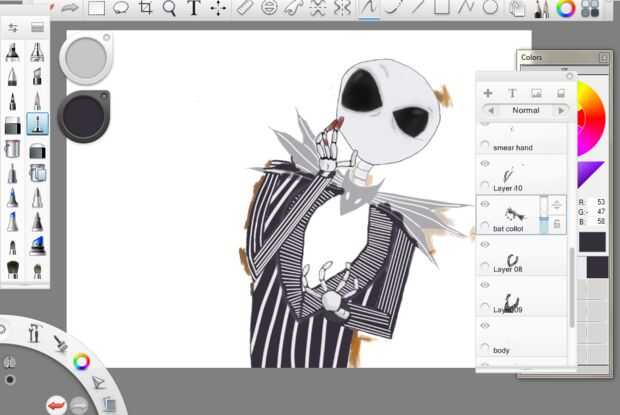Select the Lasso Select tool
This screenshot has height=415, width=620.
(121, 8)
